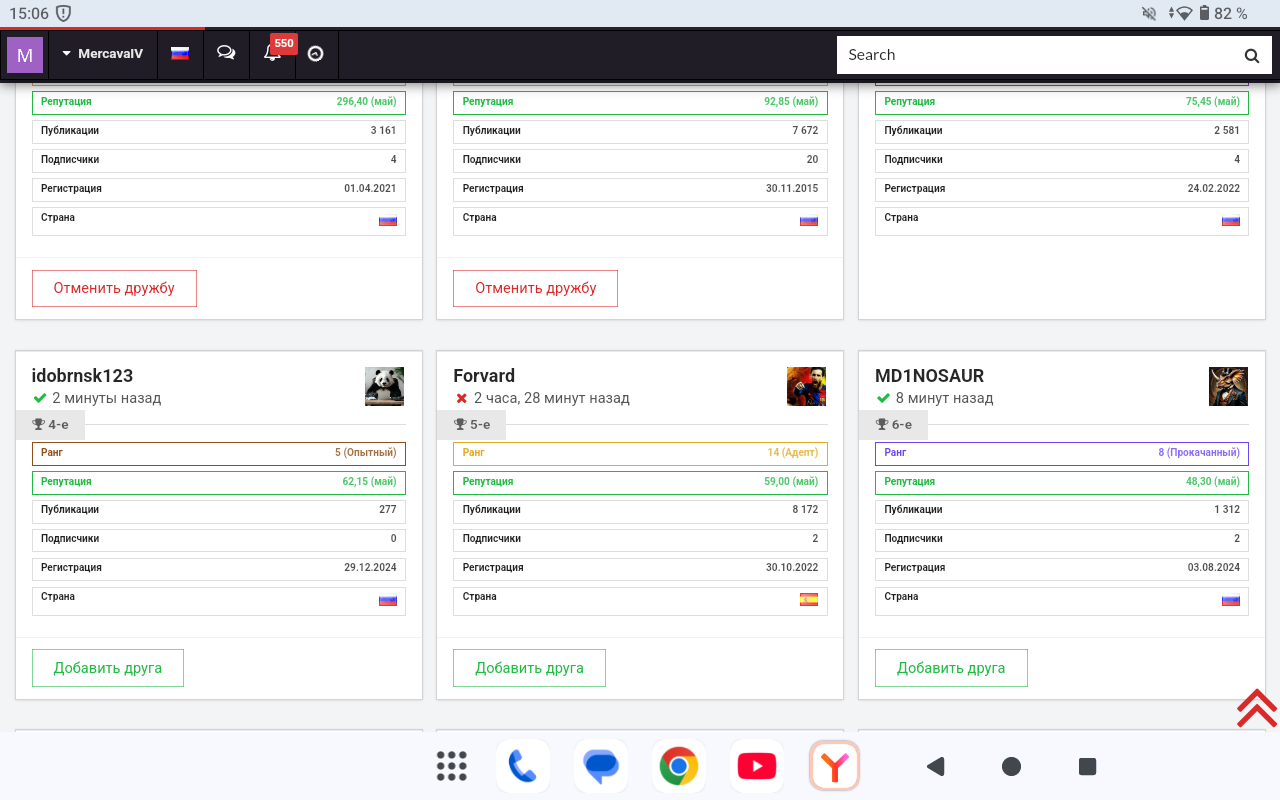
Task: Open the notifications bell with 550 badge
Action: (x=273, y=54)
